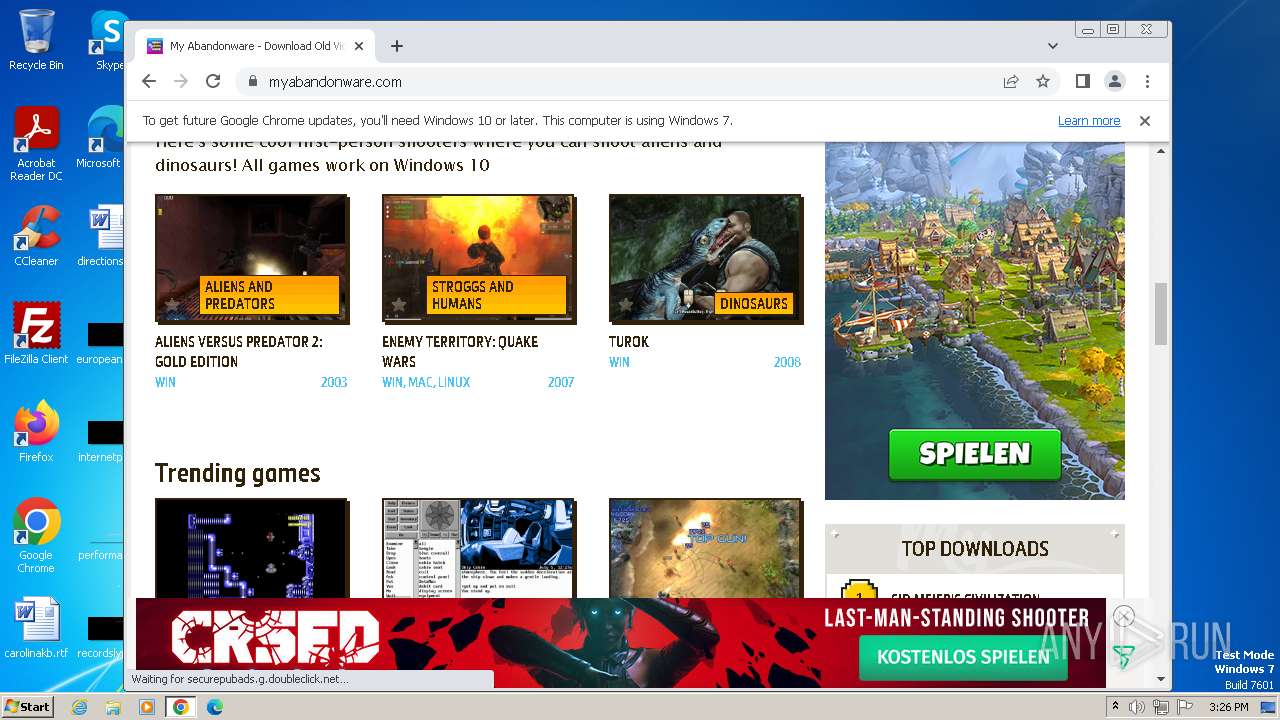
Task: Click the scrollbar up arrow
Action: 1161,151
